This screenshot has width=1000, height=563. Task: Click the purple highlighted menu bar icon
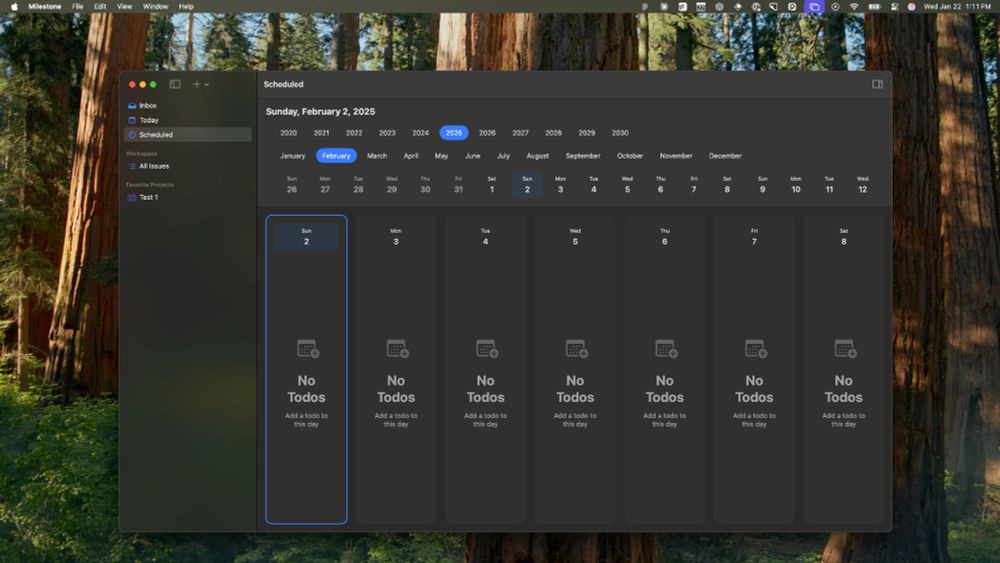(814, 6)
